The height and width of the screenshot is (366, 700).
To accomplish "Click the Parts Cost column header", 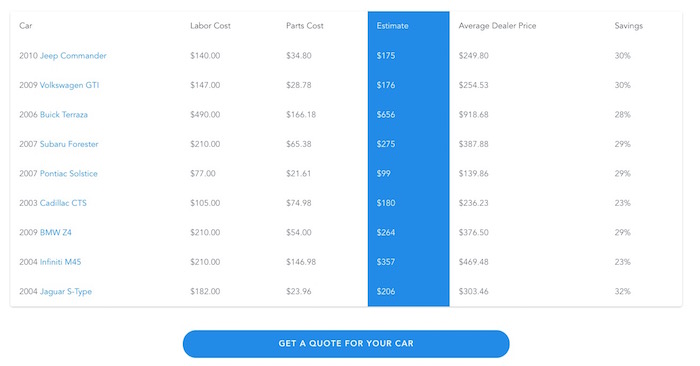I will pyautogui.click(x=305, y=26).
